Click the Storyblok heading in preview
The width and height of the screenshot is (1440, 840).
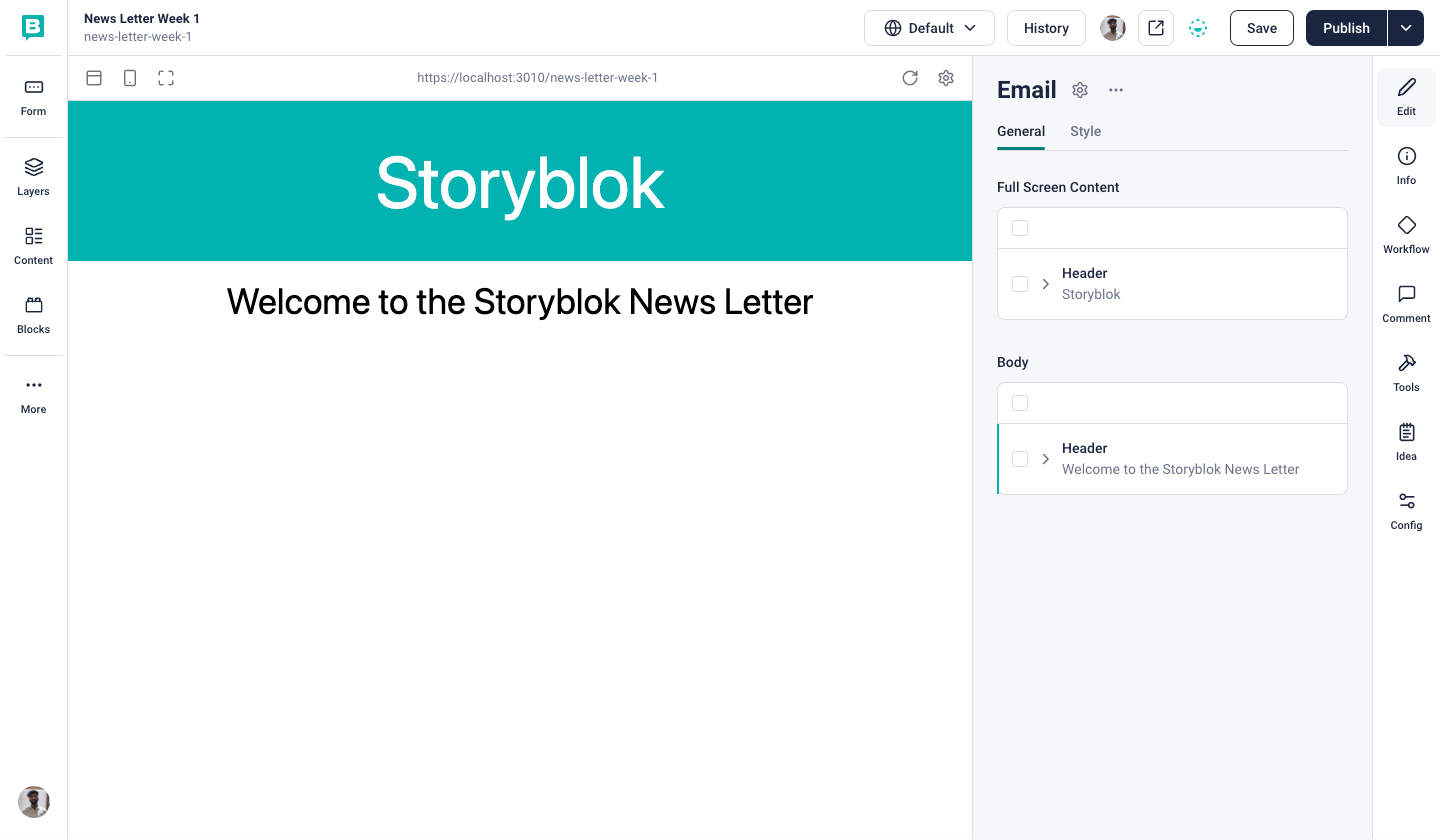520,182
